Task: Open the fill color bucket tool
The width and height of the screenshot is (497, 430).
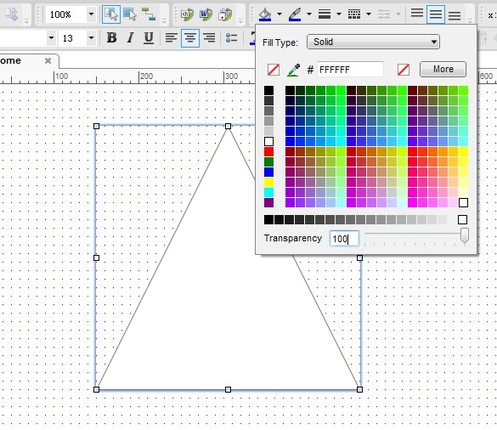Action: (265, 14)
